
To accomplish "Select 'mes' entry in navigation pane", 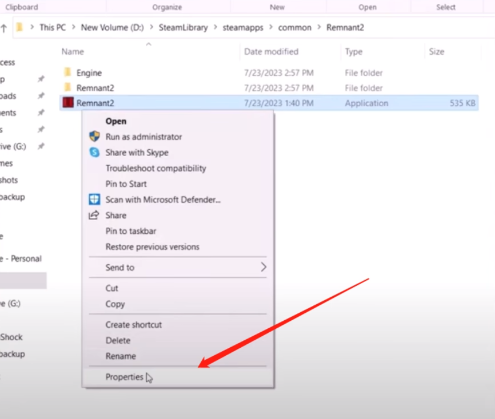I will (7, 163).
